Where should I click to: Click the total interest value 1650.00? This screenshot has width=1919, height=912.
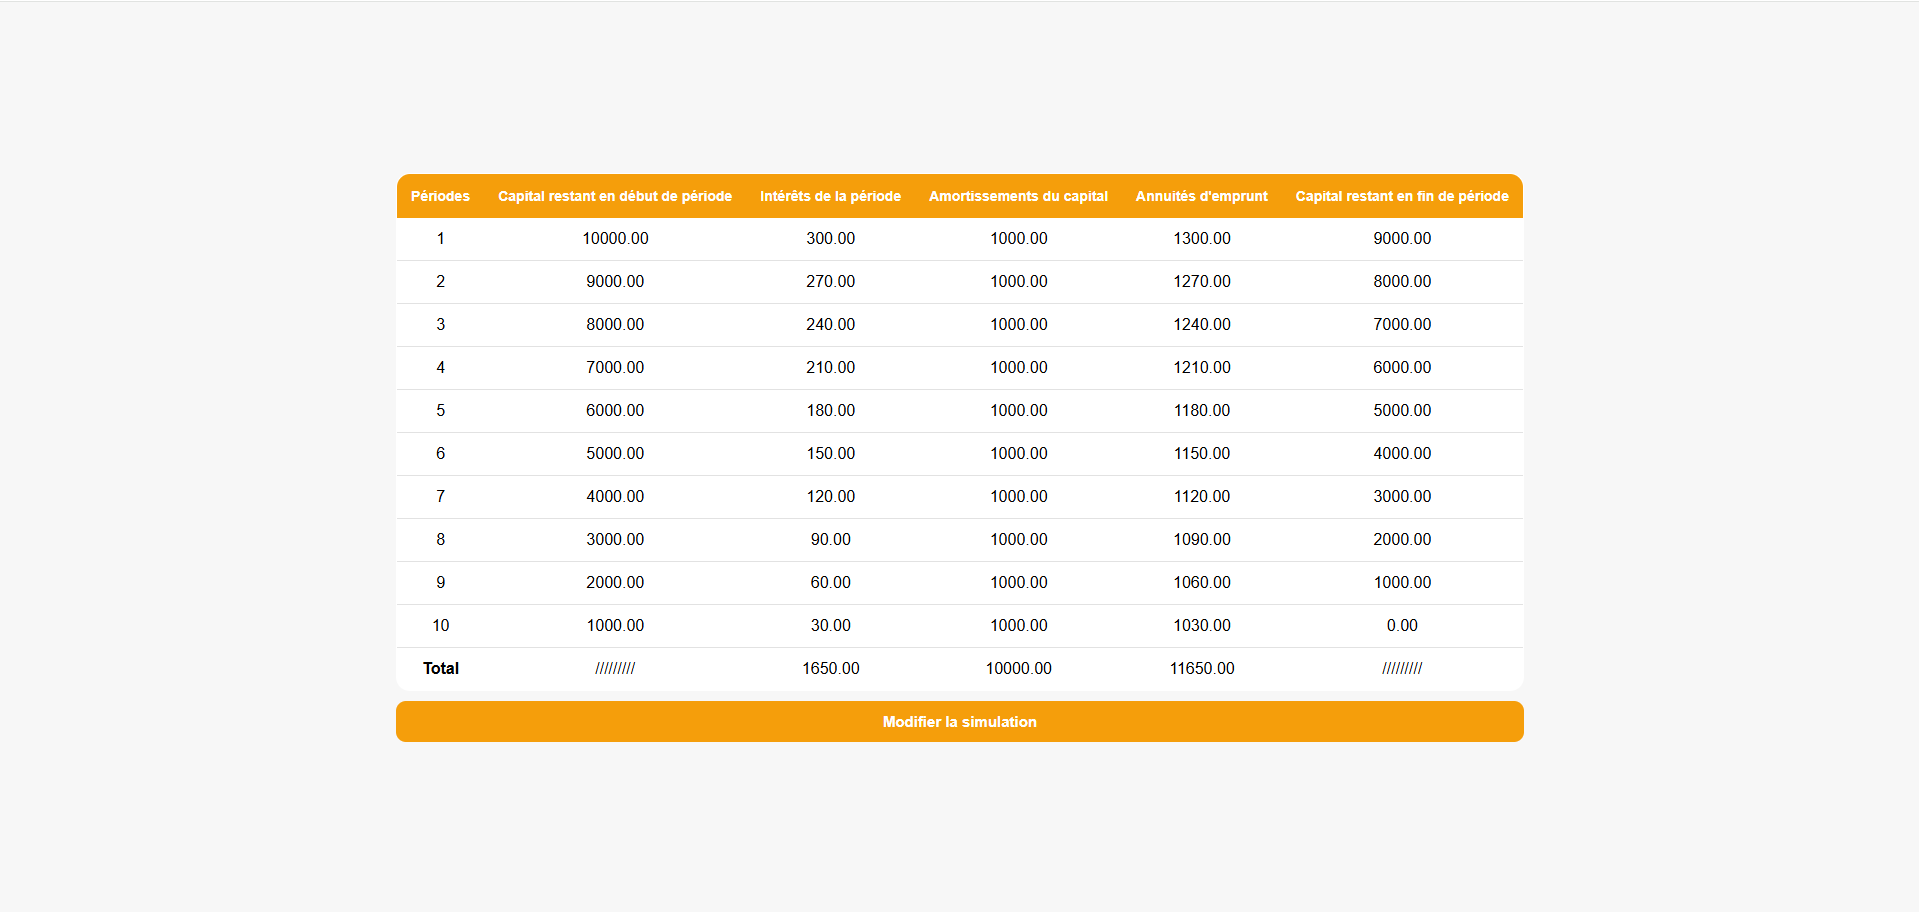(830, 668)
